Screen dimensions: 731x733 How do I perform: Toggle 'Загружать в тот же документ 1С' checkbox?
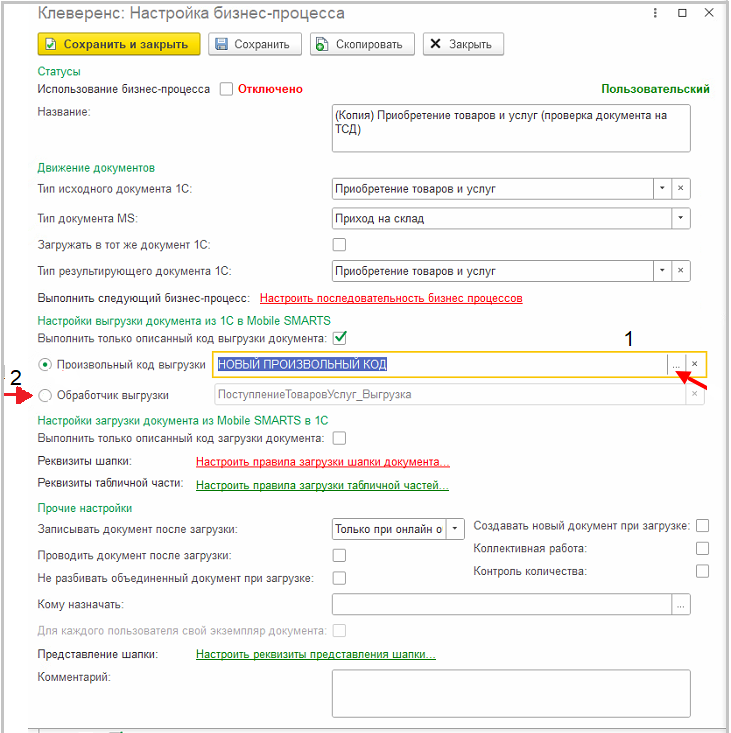coord(339,244)
